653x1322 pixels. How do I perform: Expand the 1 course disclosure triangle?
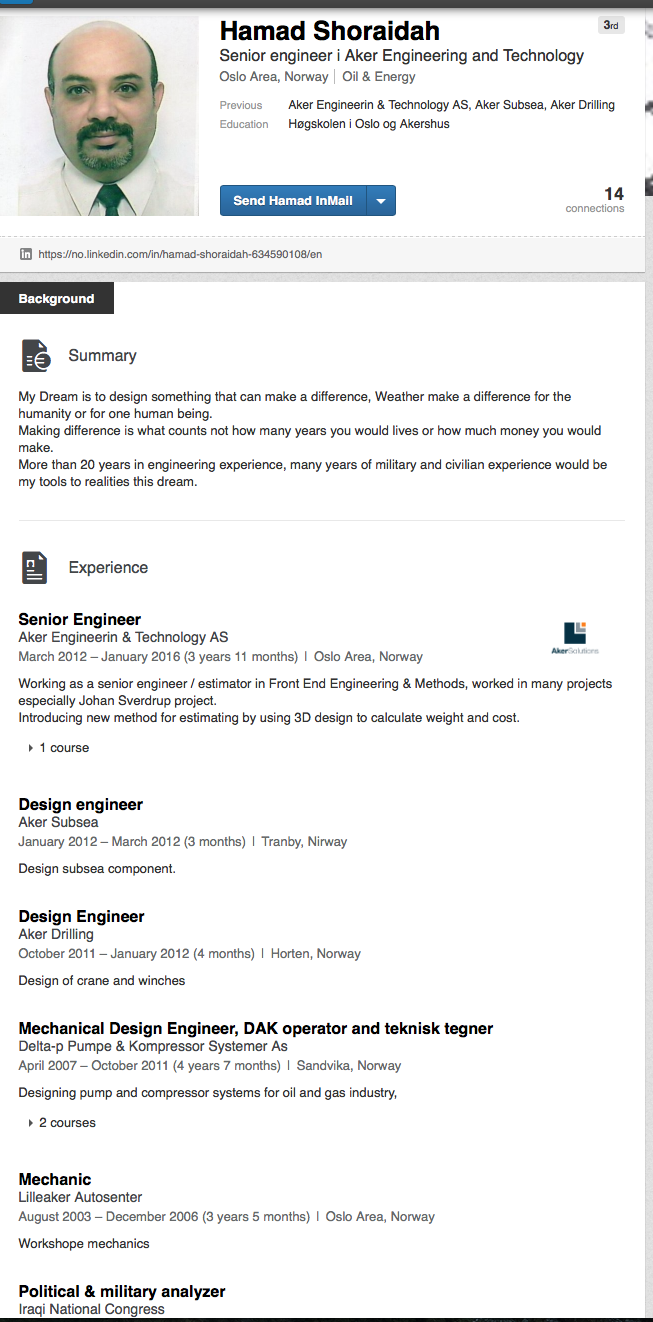pyautogui.click(x=31, y=748)
